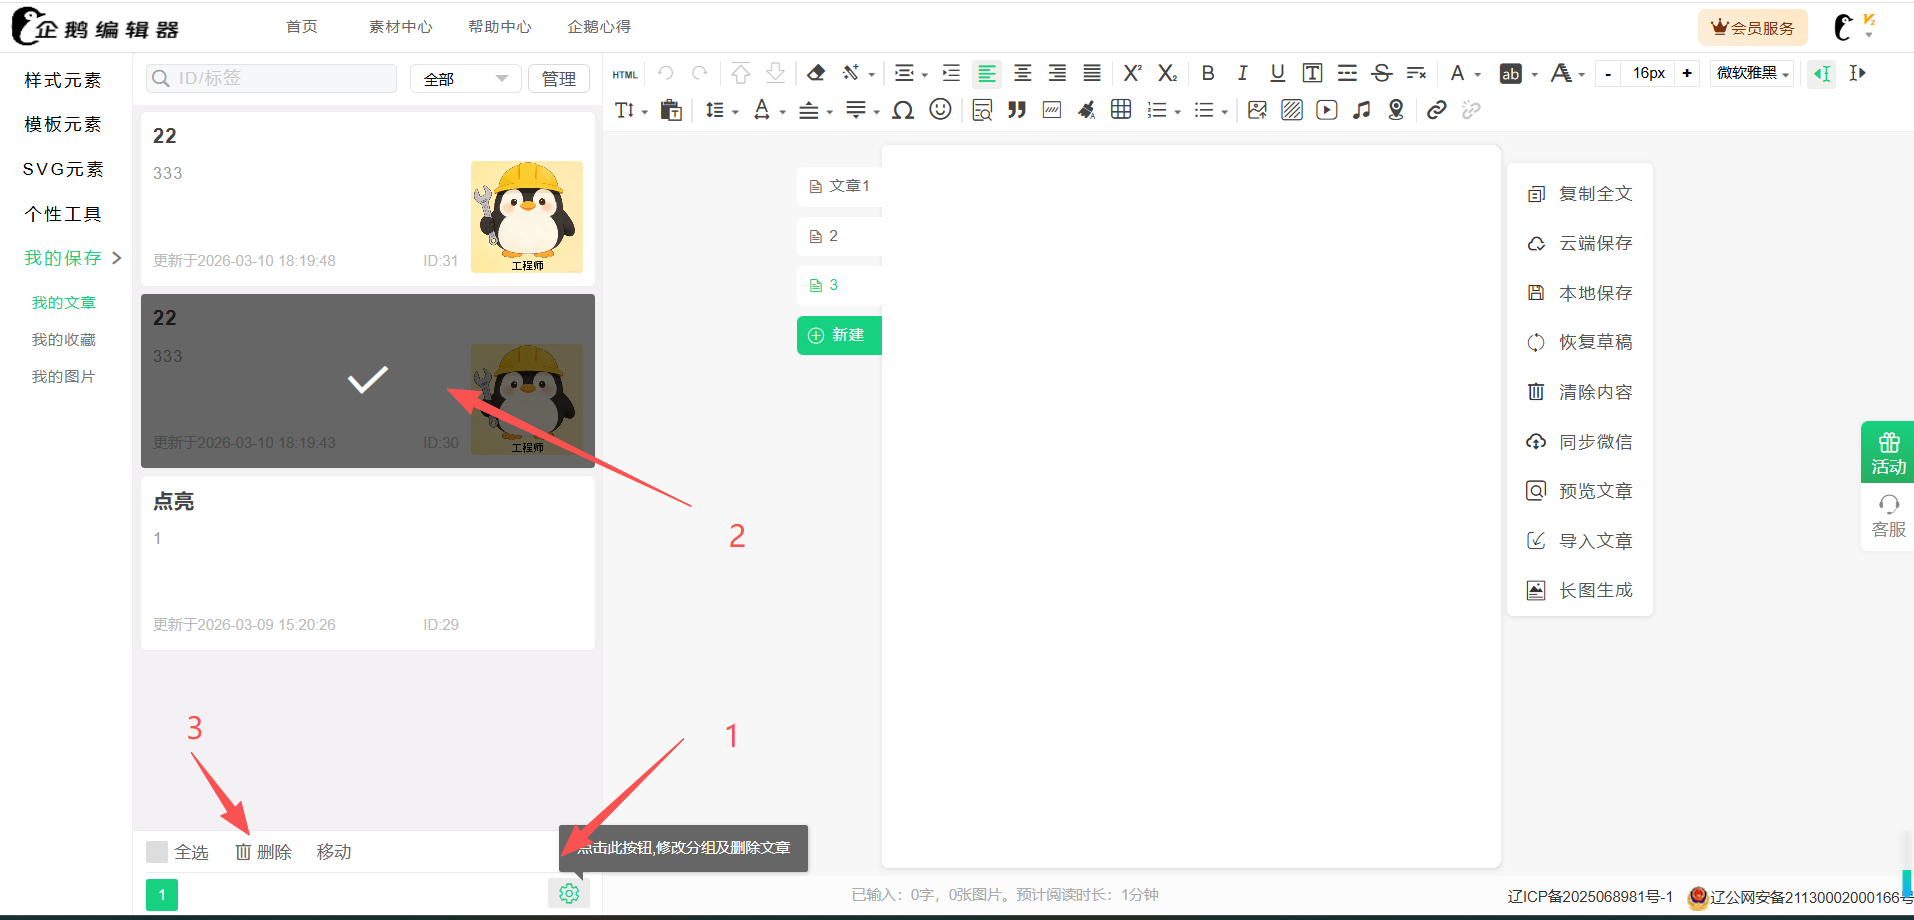The width and height of the screenshot is (1914, 920).
Task: Click the eraser clear-format icon
Action: coord(816,73)
